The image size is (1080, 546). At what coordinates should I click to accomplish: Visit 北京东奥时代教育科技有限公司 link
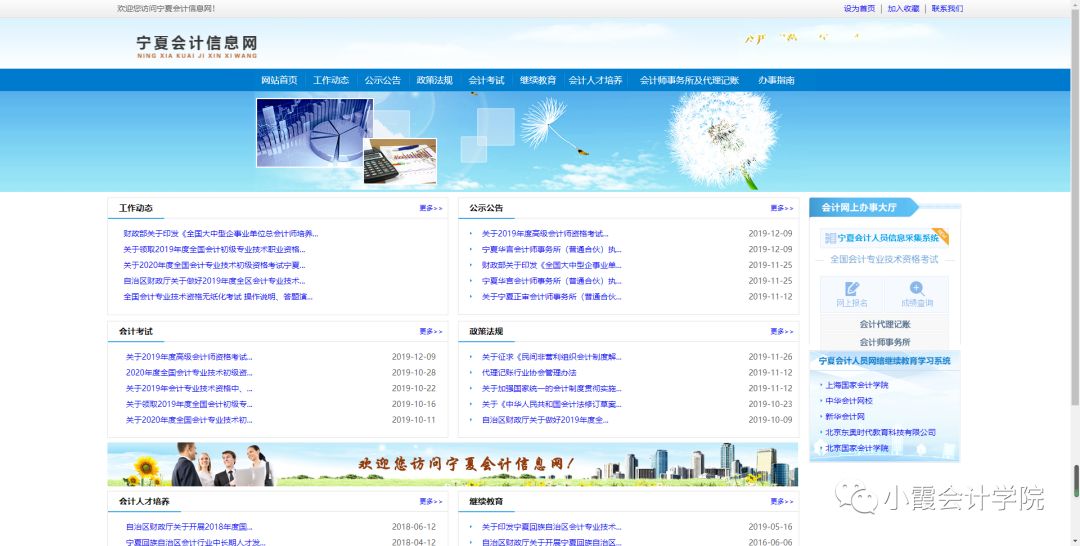click(x=880, y=432)
